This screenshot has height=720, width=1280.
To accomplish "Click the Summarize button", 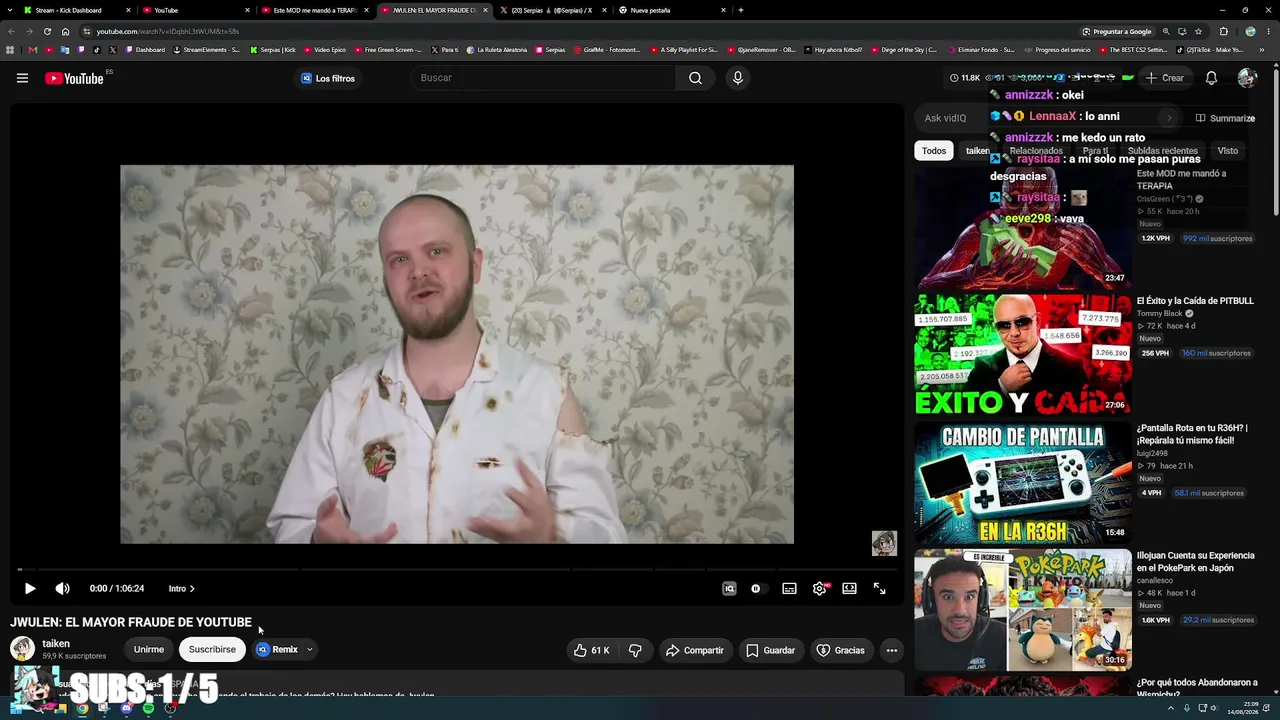I will pos(1226,118).
